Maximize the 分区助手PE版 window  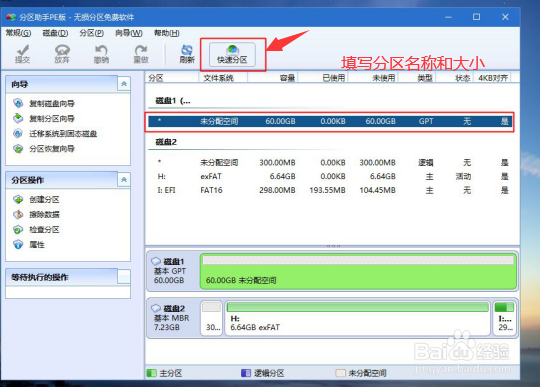click(x=476, y=17)
